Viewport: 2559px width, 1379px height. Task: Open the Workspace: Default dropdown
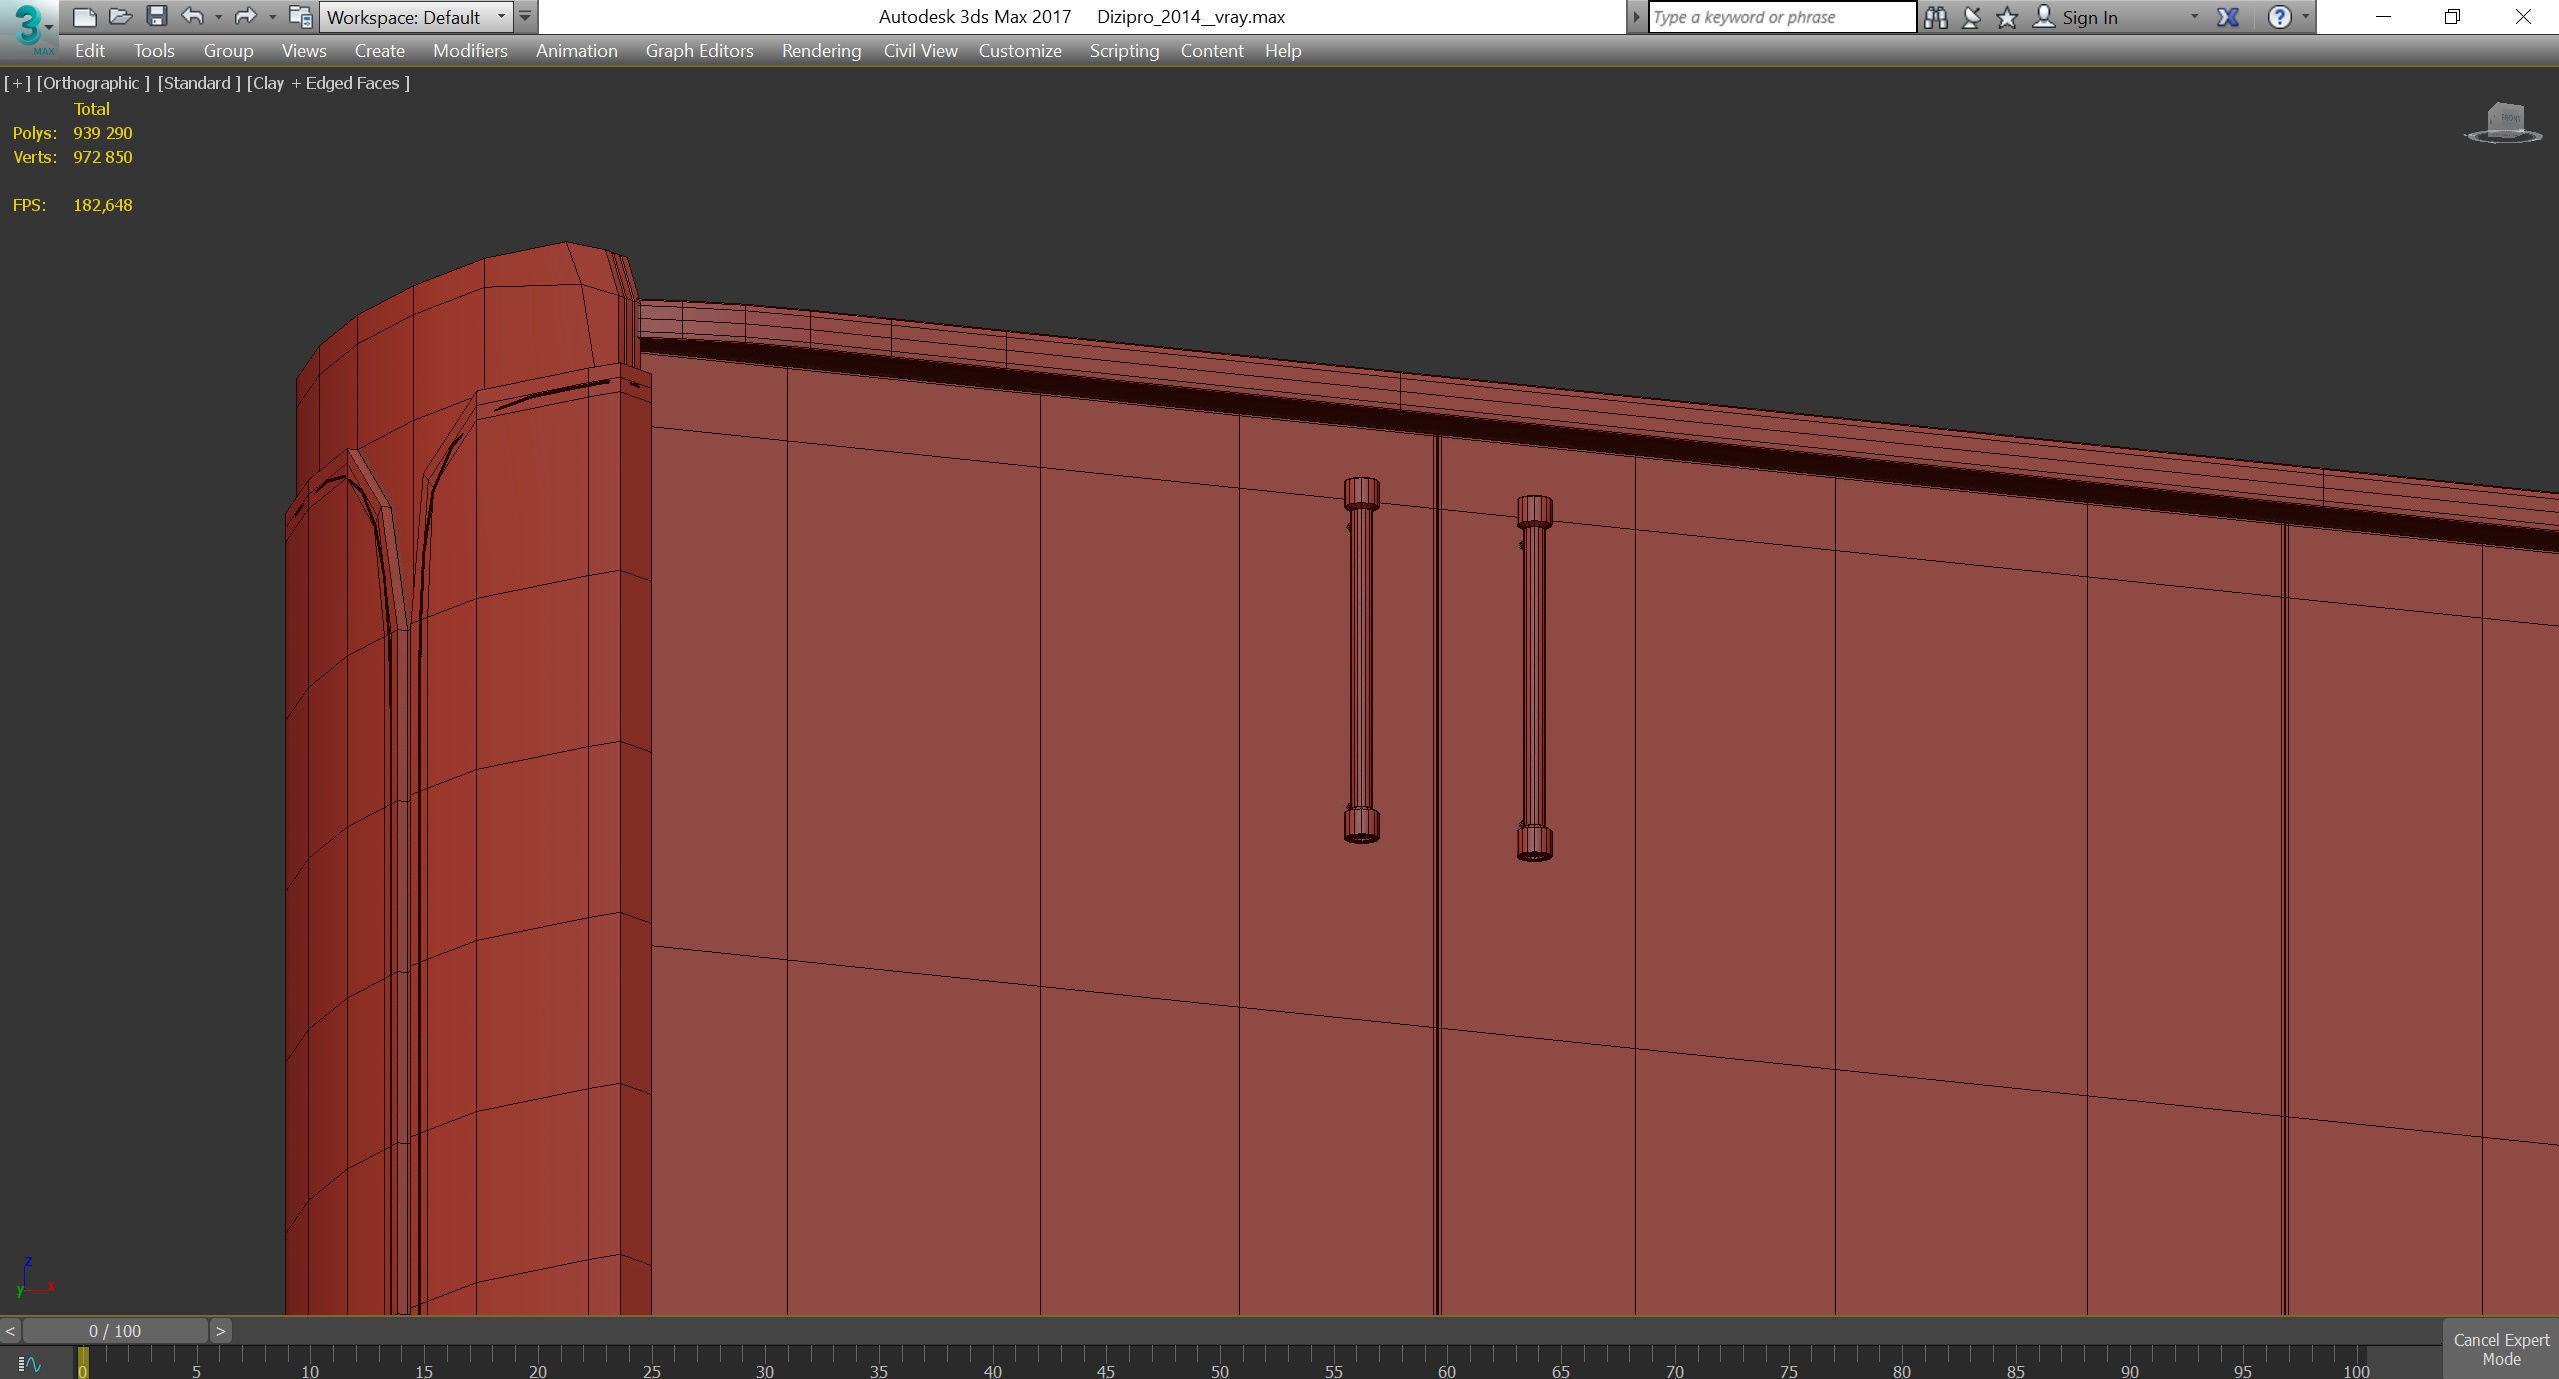click(x=415, y=17)
